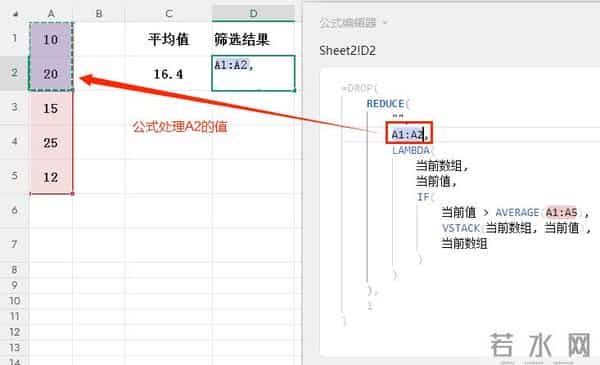
Task: Click the 公式编辑器 panel title
Action: click(x=348, y=23)
